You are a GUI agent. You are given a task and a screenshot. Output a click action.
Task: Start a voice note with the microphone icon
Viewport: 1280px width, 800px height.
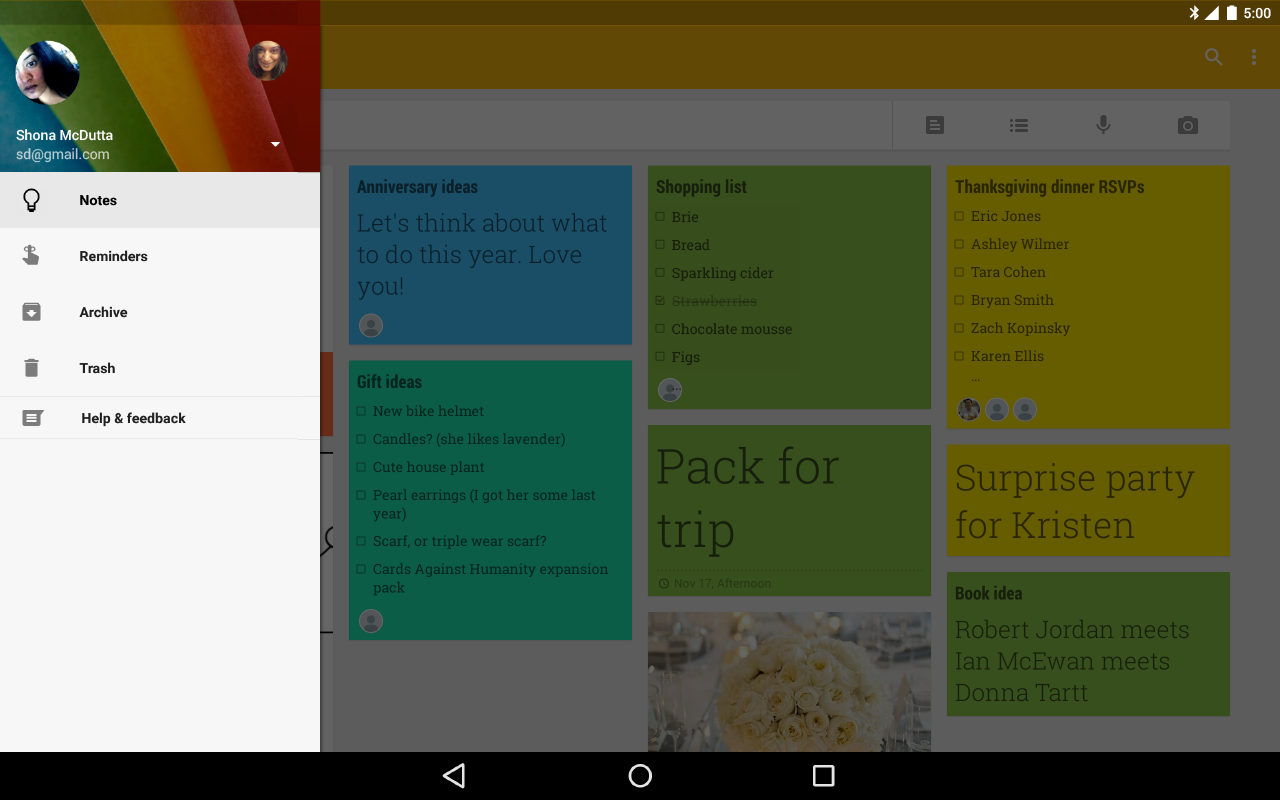pos(1103,125)
